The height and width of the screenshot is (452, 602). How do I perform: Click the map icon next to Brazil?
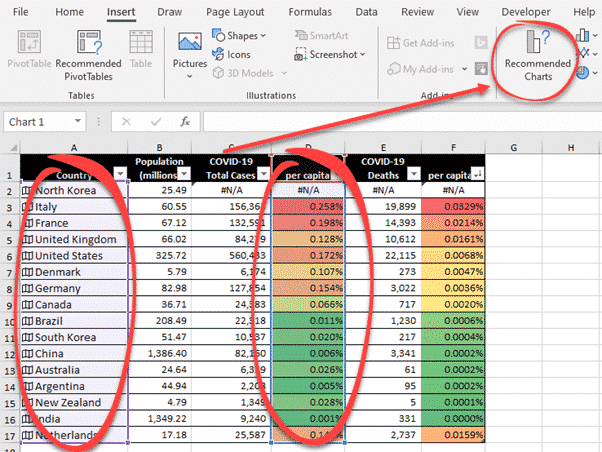click(x=27, y=323)
